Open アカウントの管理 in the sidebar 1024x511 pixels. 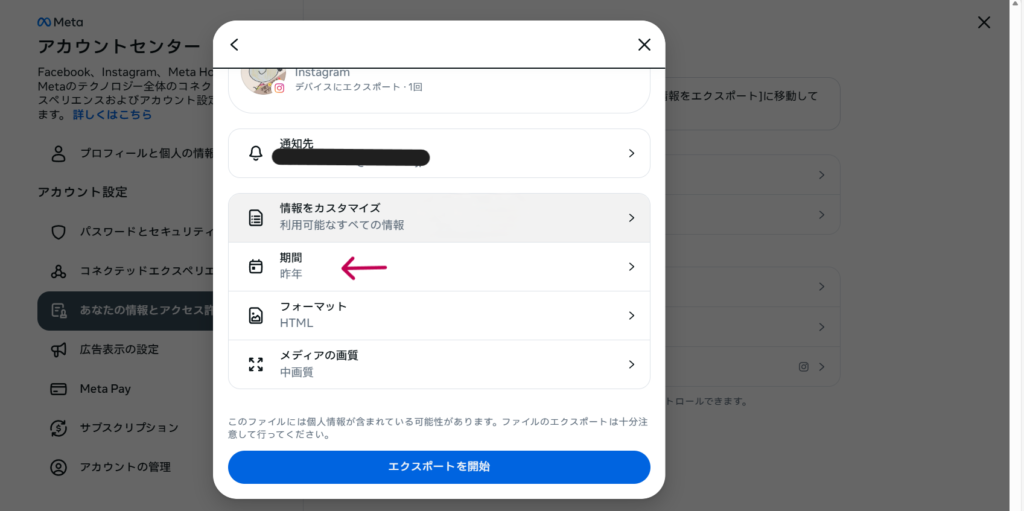point(124,467)
